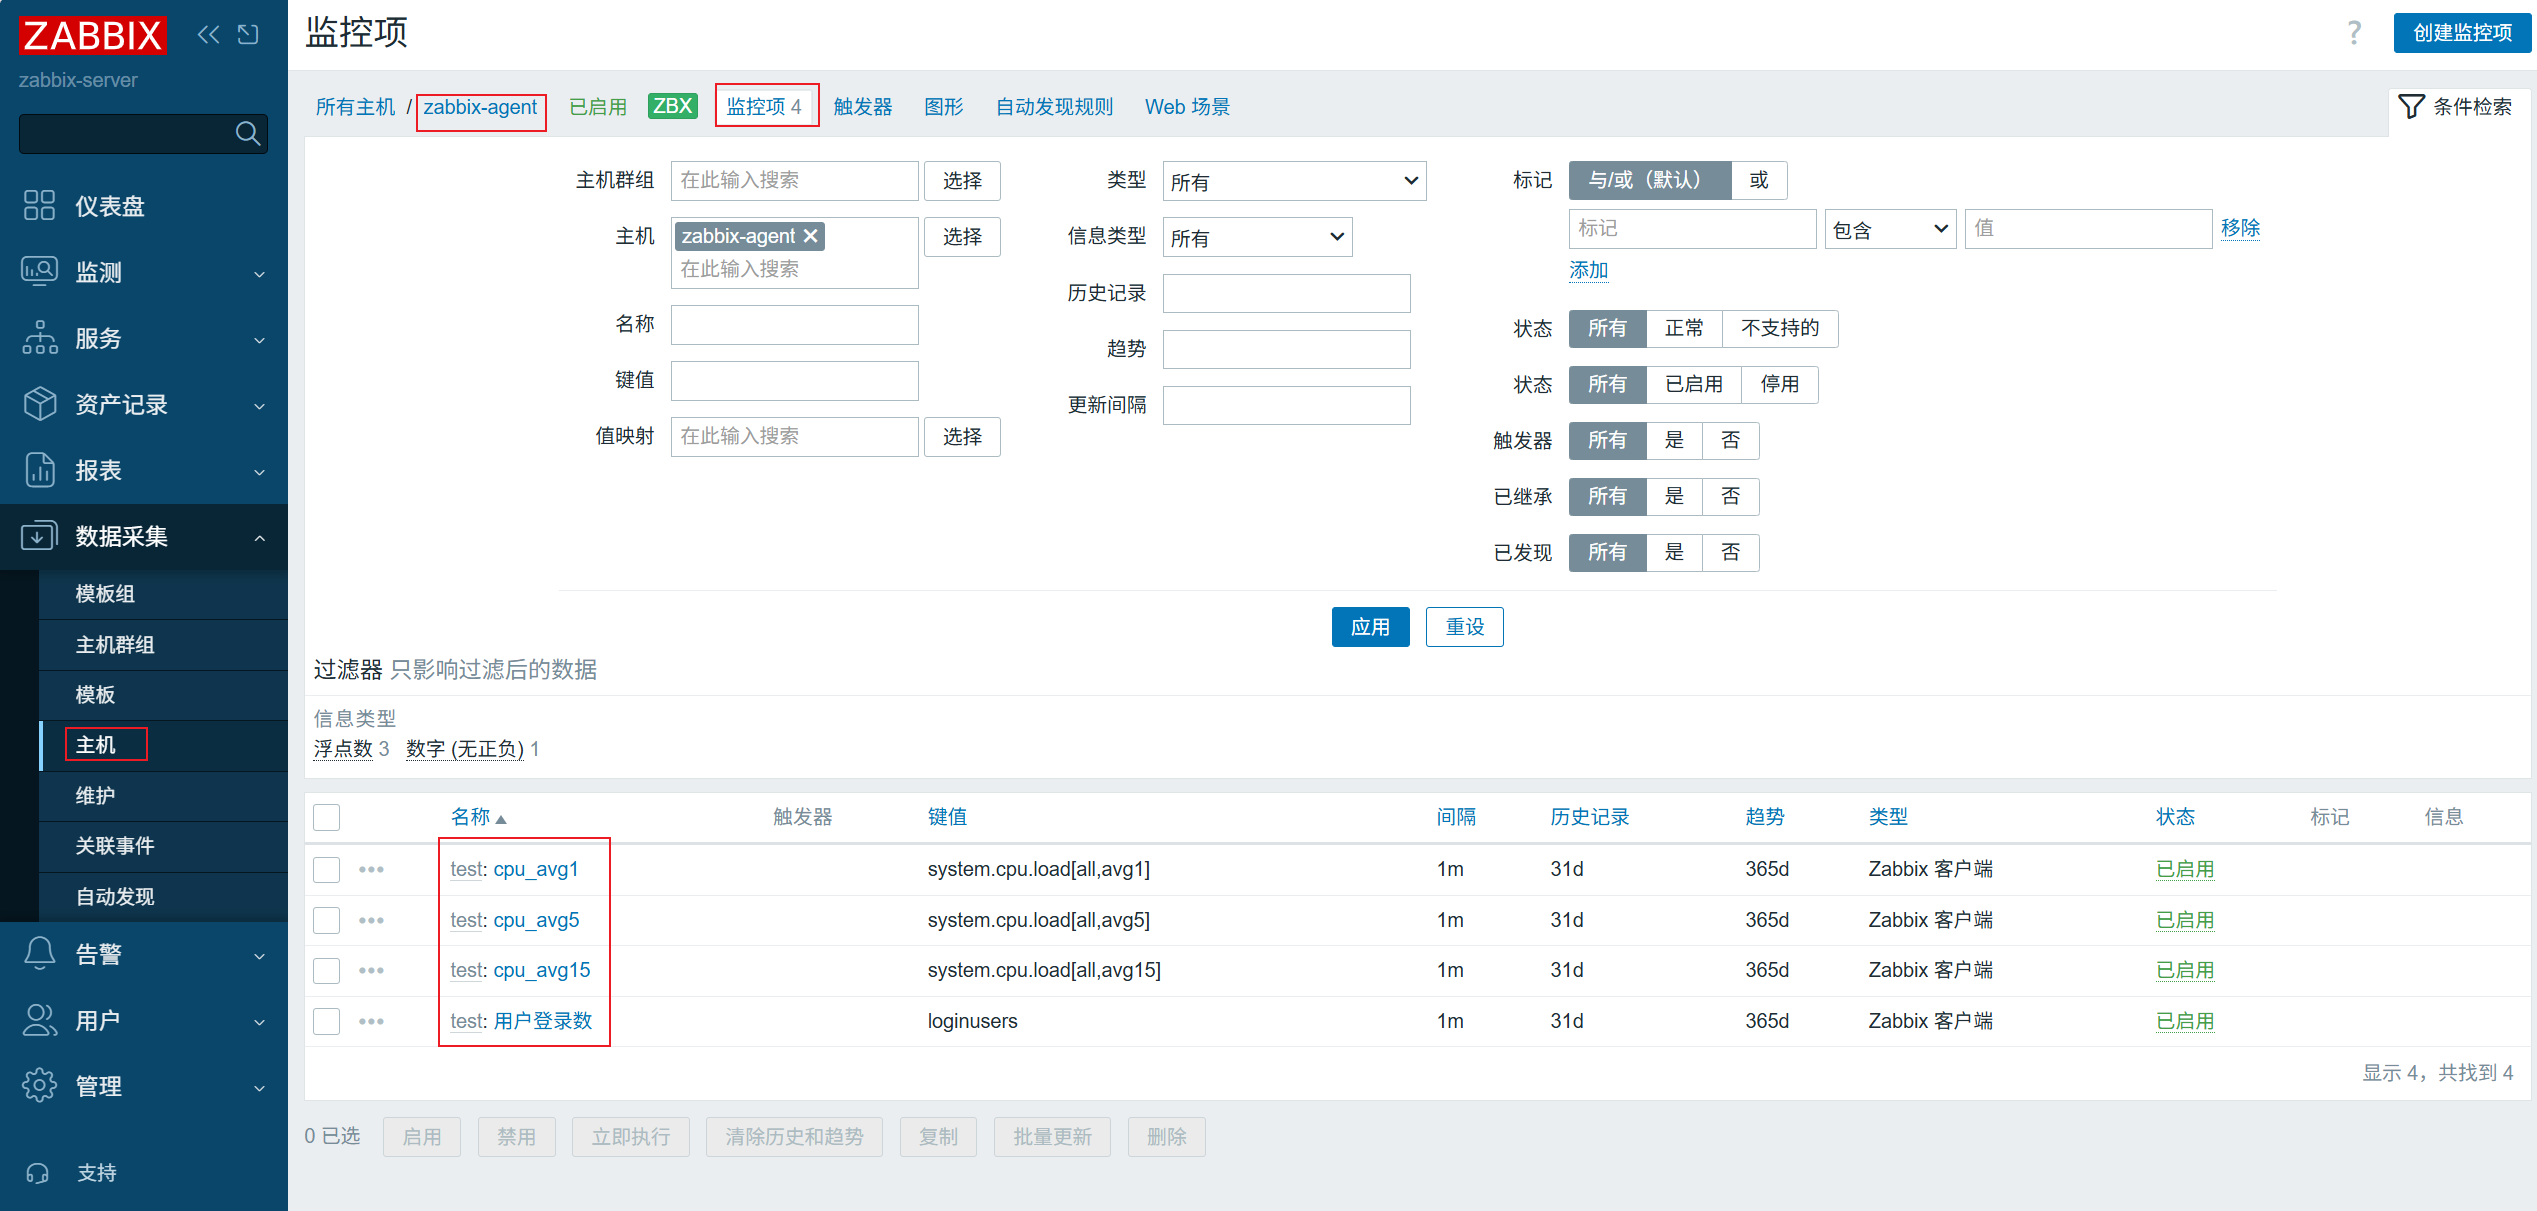Click the 创建监控项 button
This screenshot has height=1211, width=2537.
pyautogui.click(x=2461, y=33)
